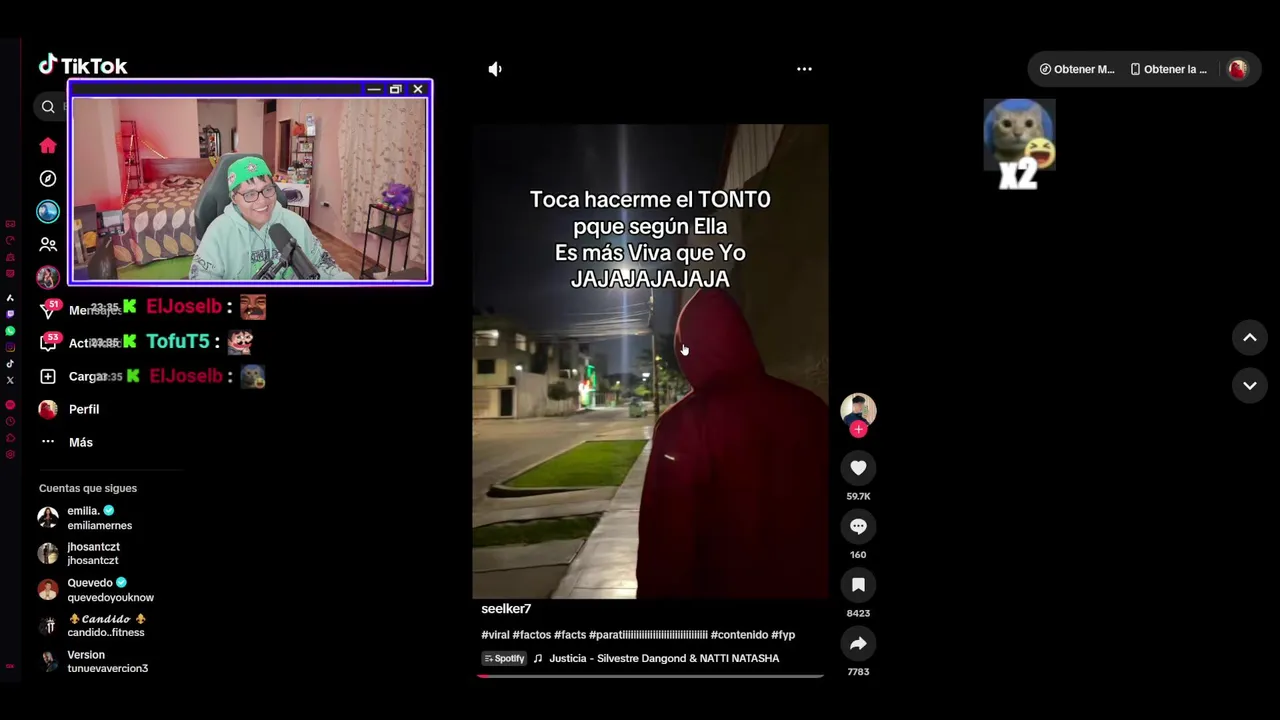Restore the webcam overlay window
The width and height of the screenshot is (1280, 720).
[395, 89]
